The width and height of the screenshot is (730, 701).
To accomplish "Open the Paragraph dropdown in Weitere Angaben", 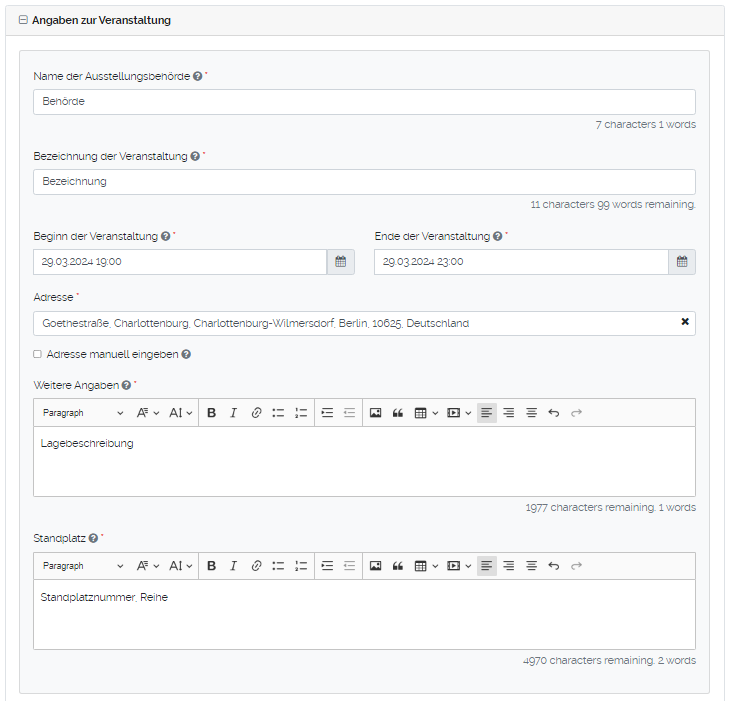I will tap(82, 413).
